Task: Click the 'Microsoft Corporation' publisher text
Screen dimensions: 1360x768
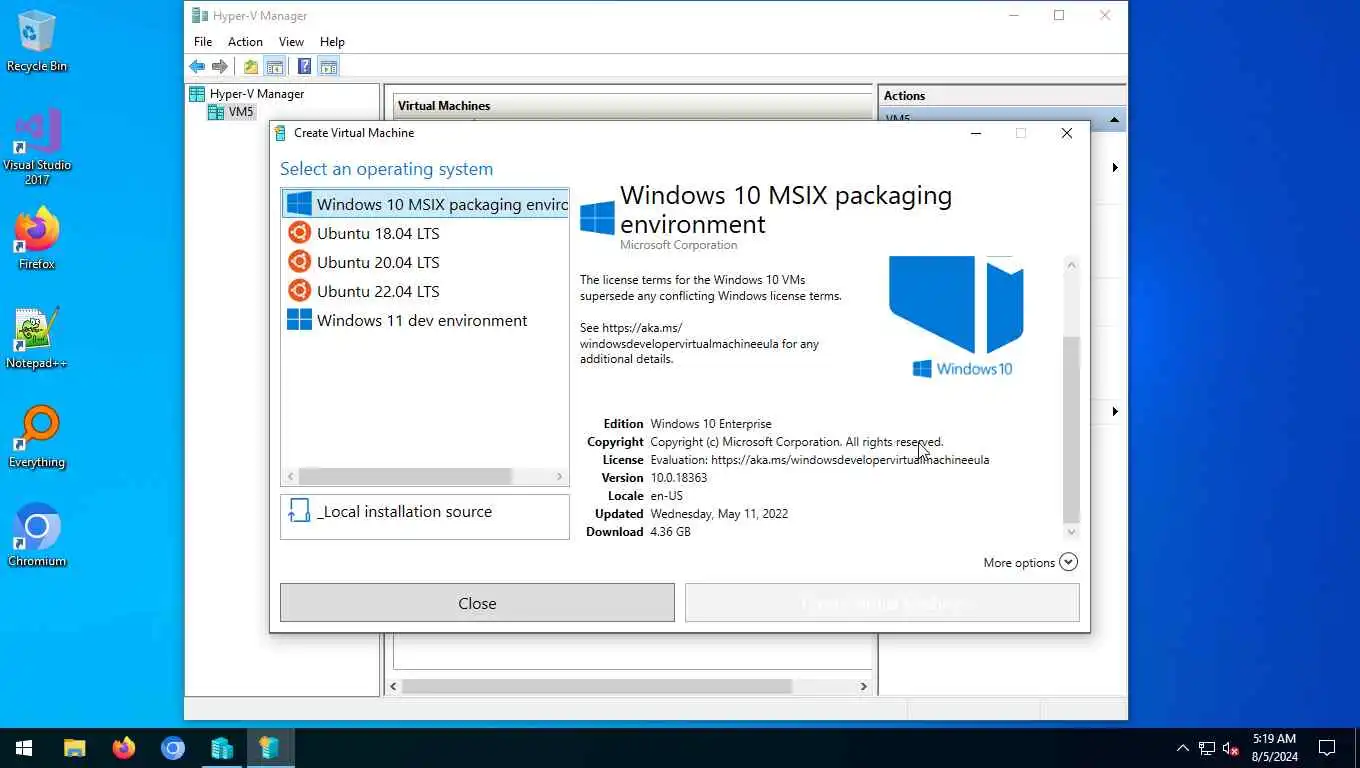Action: point(678,245)
